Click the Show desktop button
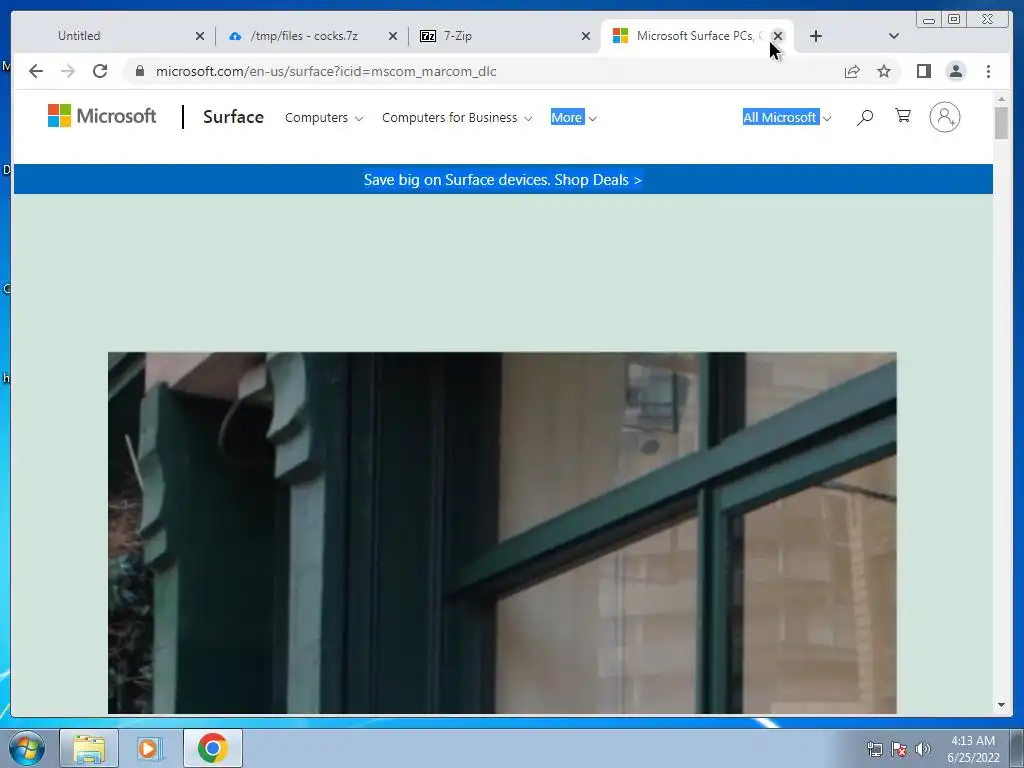Viewport: 1024px width, 768px height. tap(1017, 748)
